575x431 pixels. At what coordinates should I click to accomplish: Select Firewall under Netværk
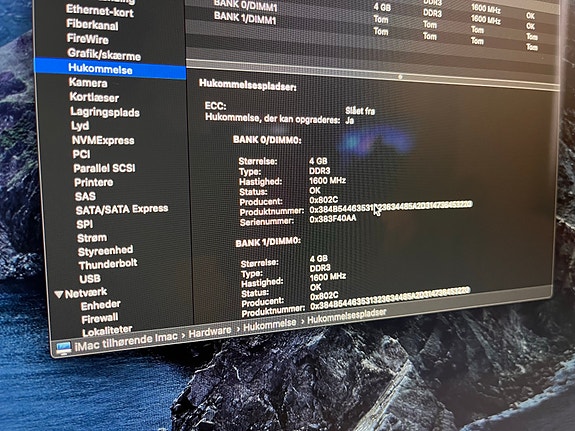pyautogui.click(x=100, y=318)
